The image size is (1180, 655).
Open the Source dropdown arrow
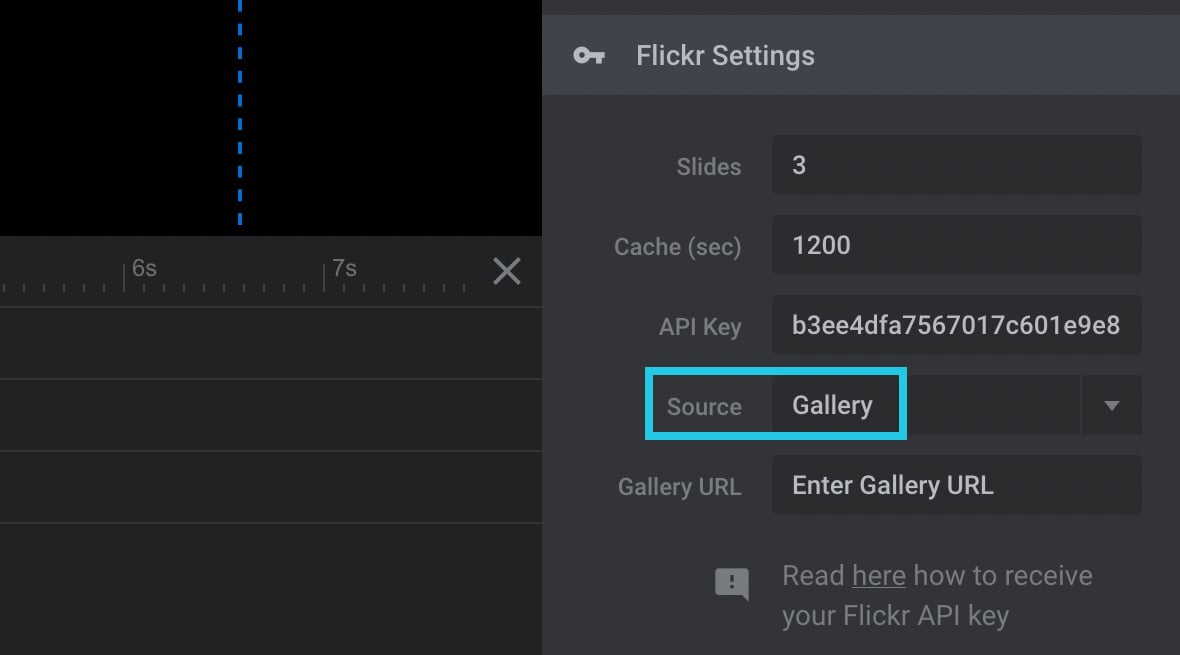(x=1112, y=406)
